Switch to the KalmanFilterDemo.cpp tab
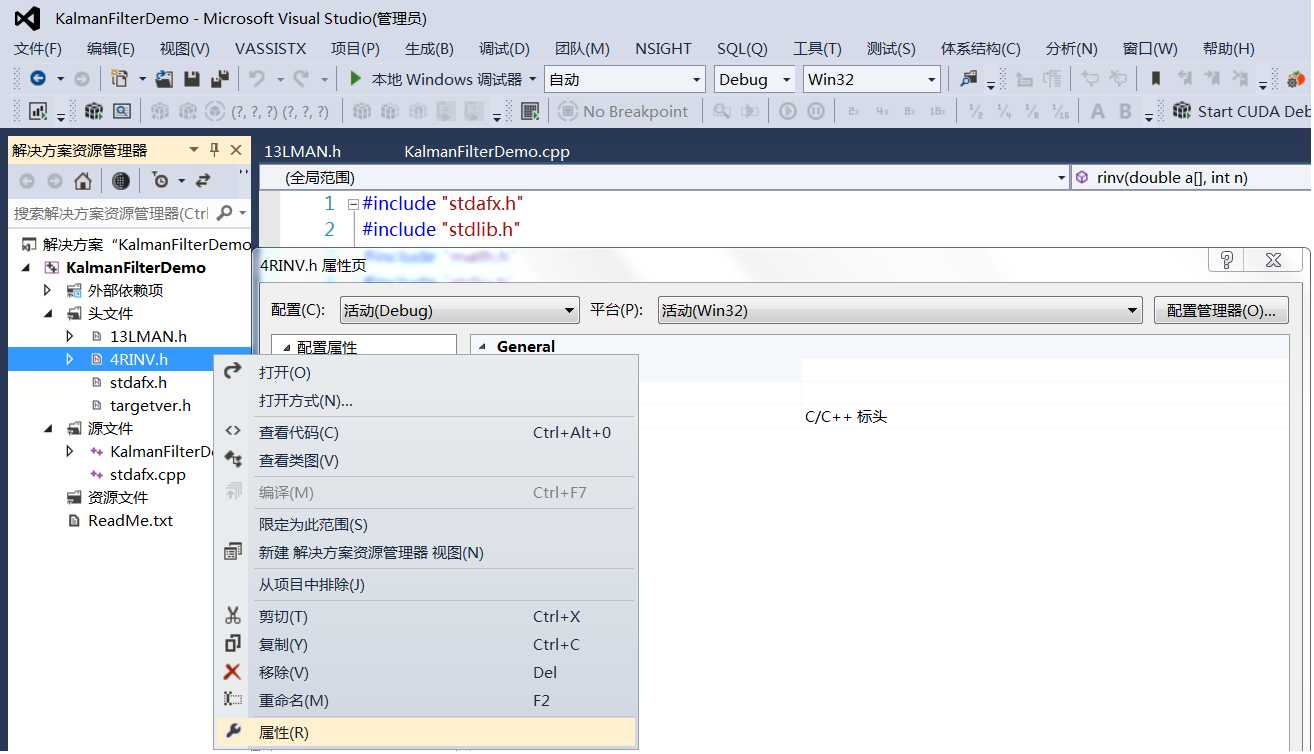 tap(487, 151)
